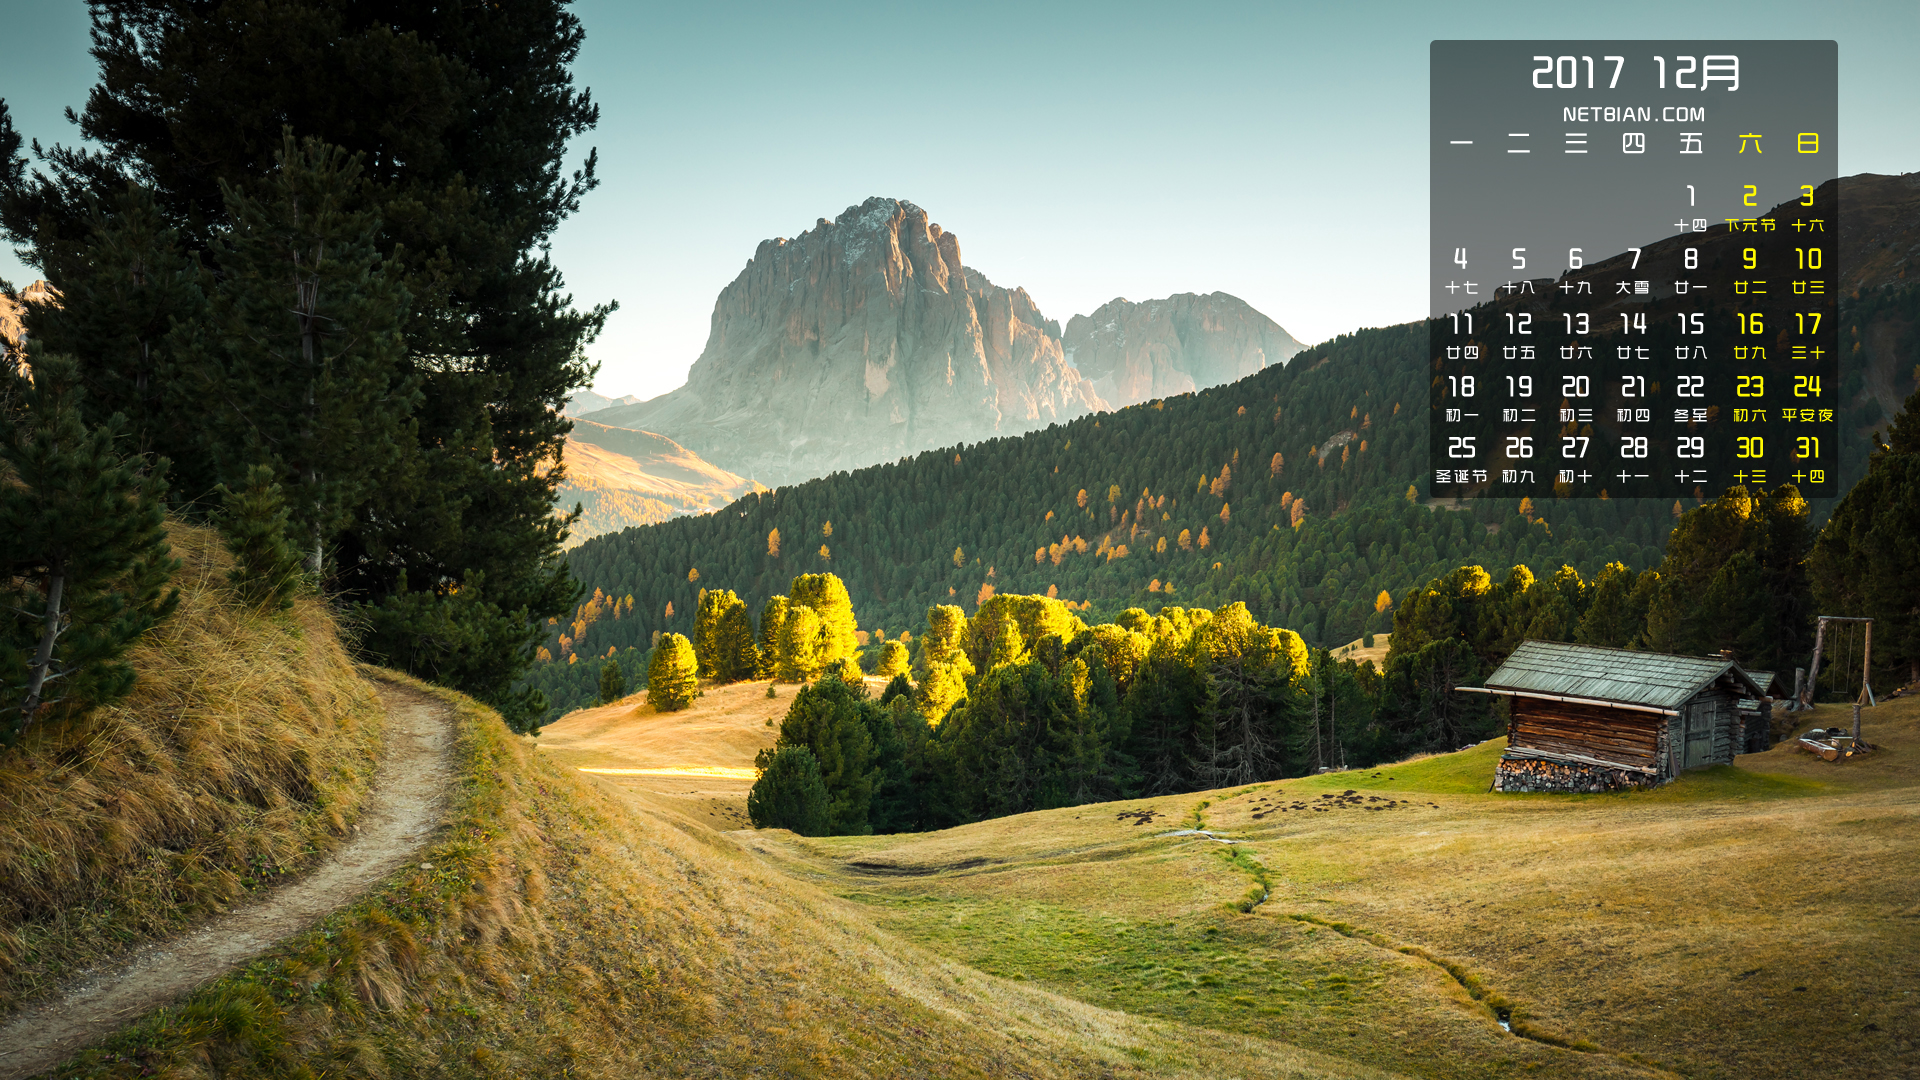Screen dimensions: 1920x1080
Task: Select December 25 圣诞节 in the calendar
Action: [x=1461, y=459]
